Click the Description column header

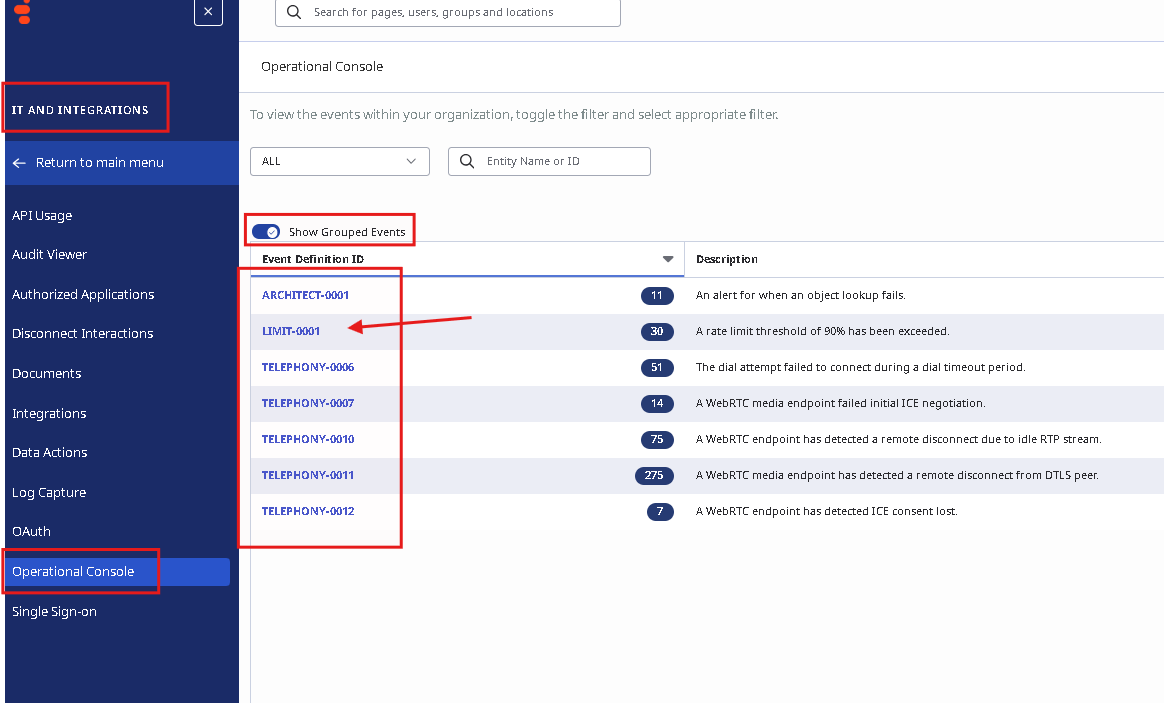(727, 259)
